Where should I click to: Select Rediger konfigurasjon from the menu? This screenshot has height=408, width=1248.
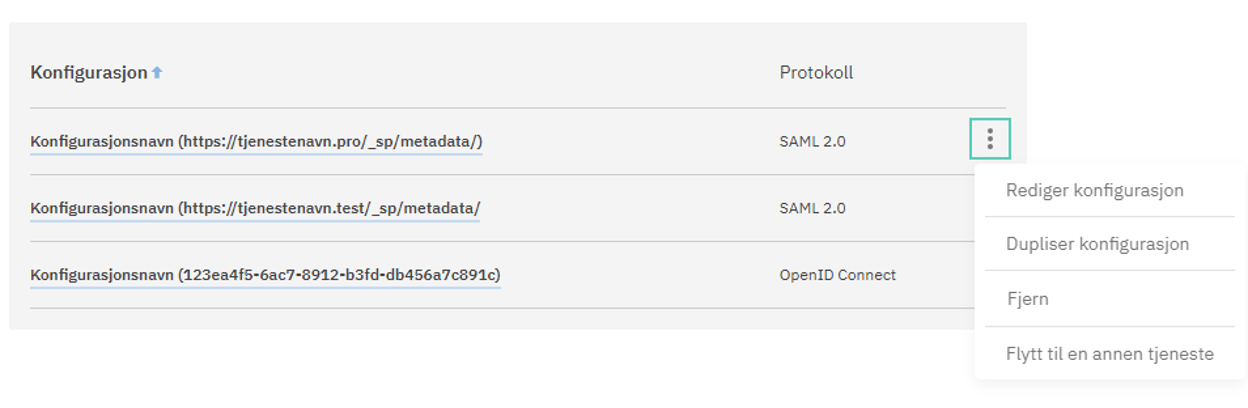click(1095, 190)
